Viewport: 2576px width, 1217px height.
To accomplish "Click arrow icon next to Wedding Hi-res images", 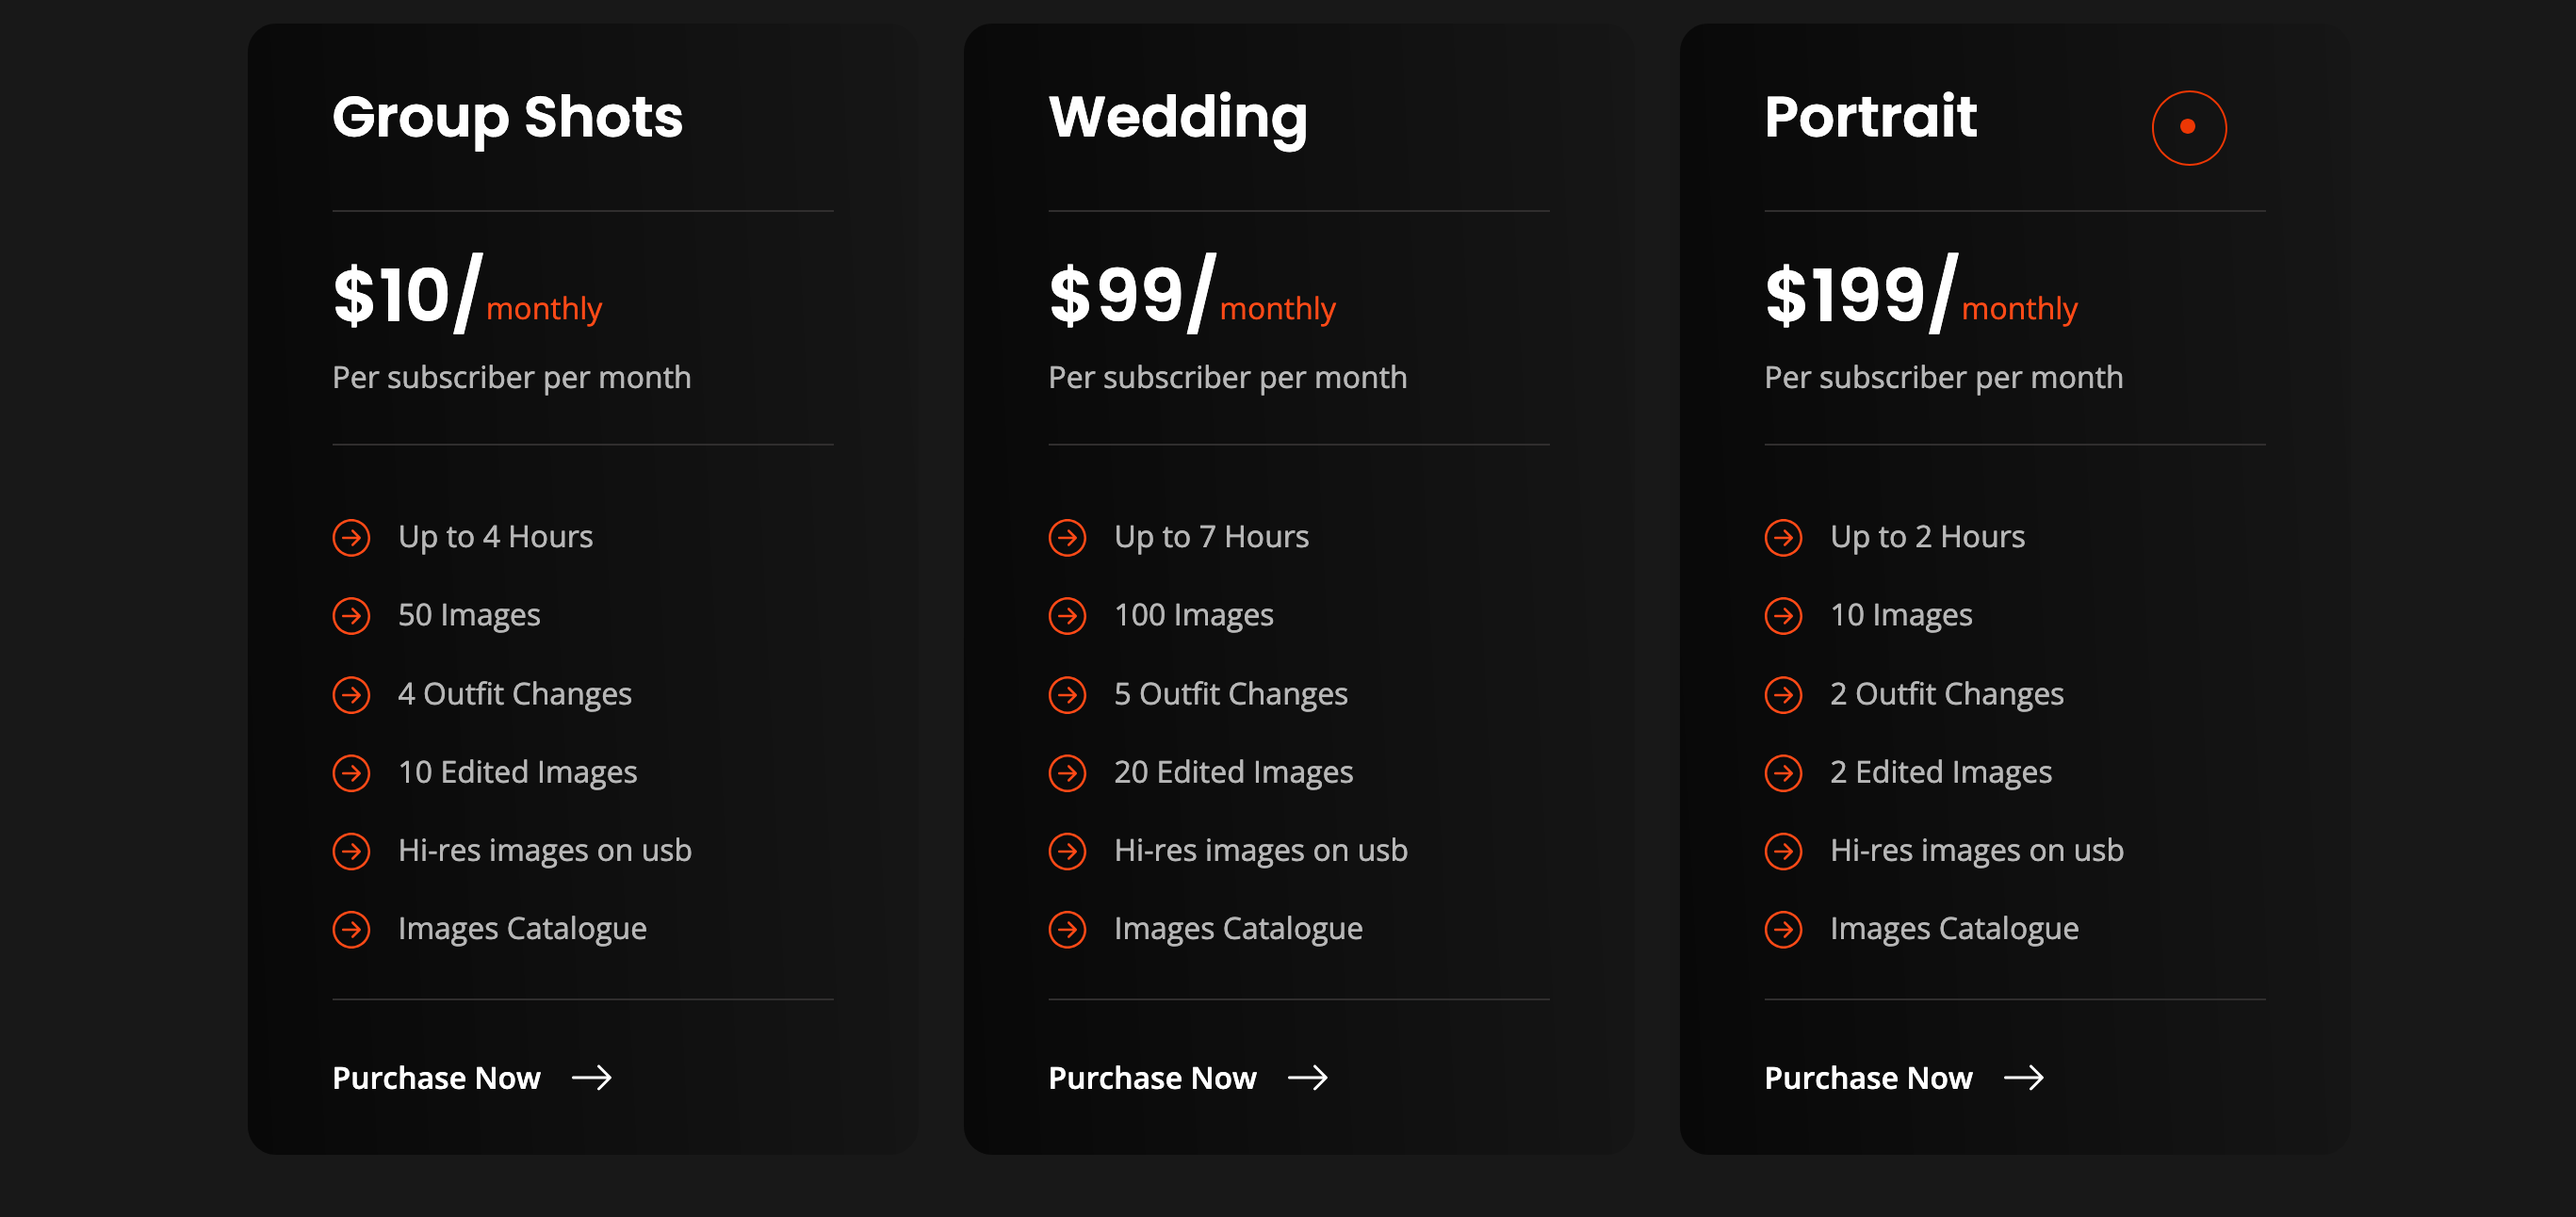I will pos(1067,851).
